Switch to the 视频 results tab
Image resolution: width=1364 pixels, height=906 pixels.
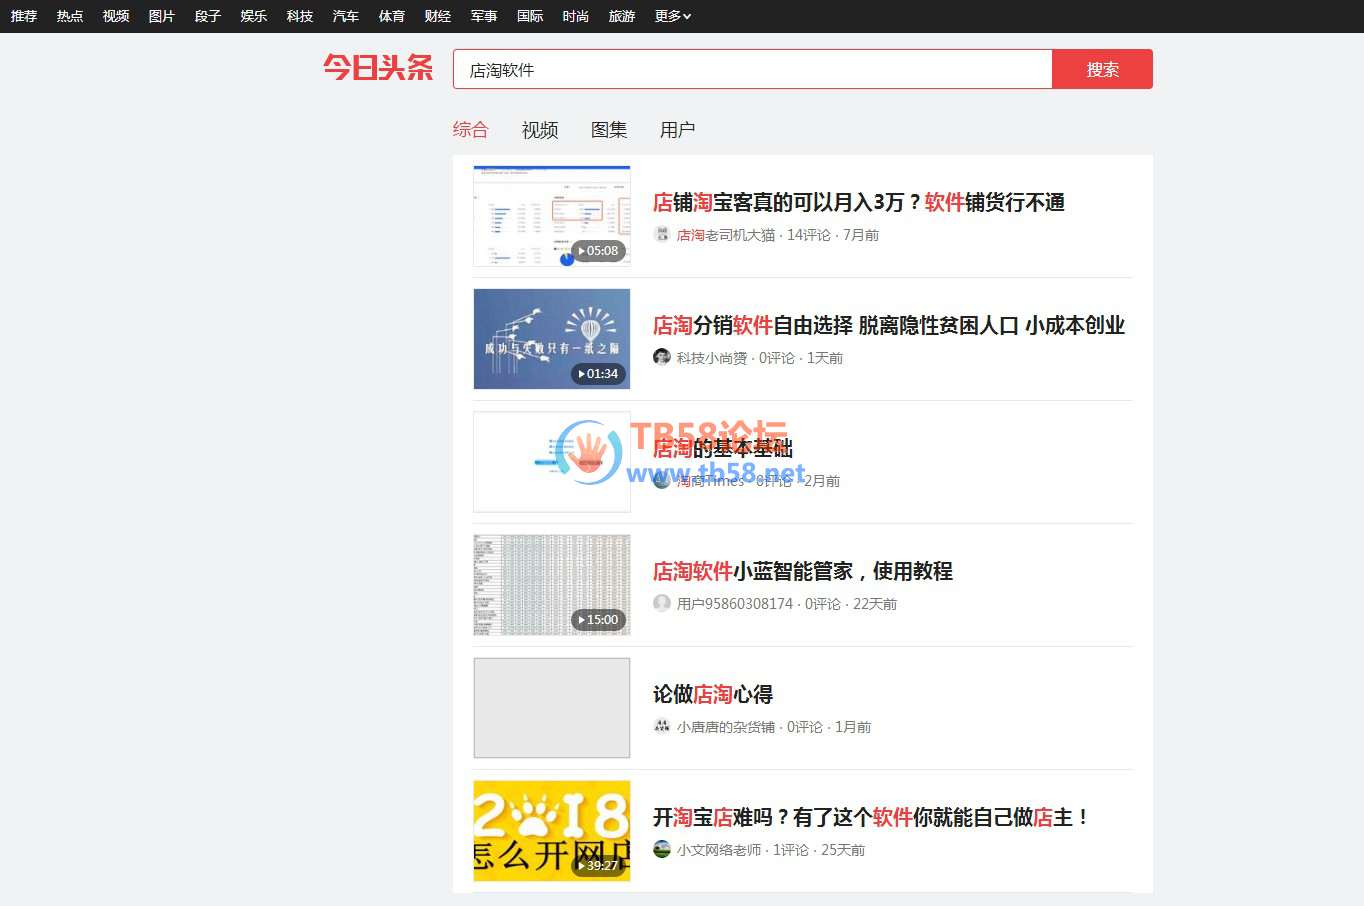tap(540, 130)
